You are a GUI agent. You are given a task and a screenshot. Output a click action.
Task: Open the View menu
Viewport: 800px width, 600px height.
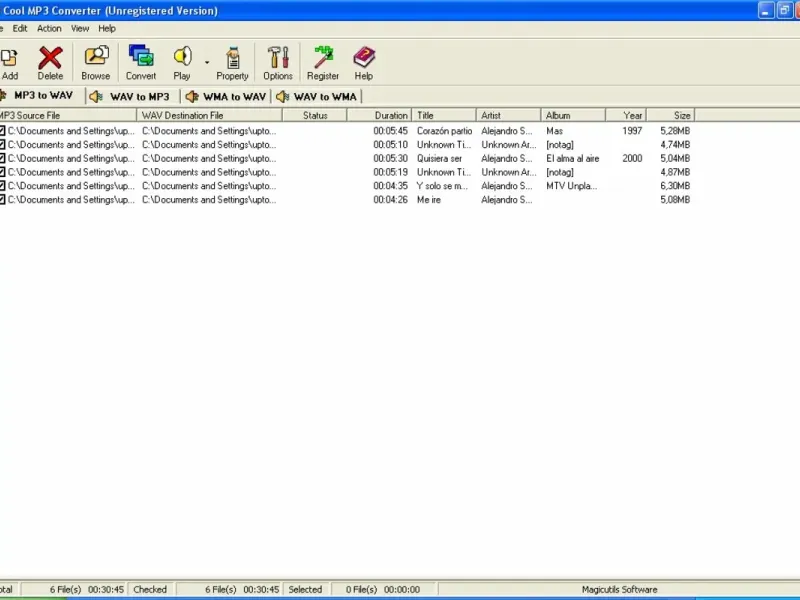[x=80, y=29]
